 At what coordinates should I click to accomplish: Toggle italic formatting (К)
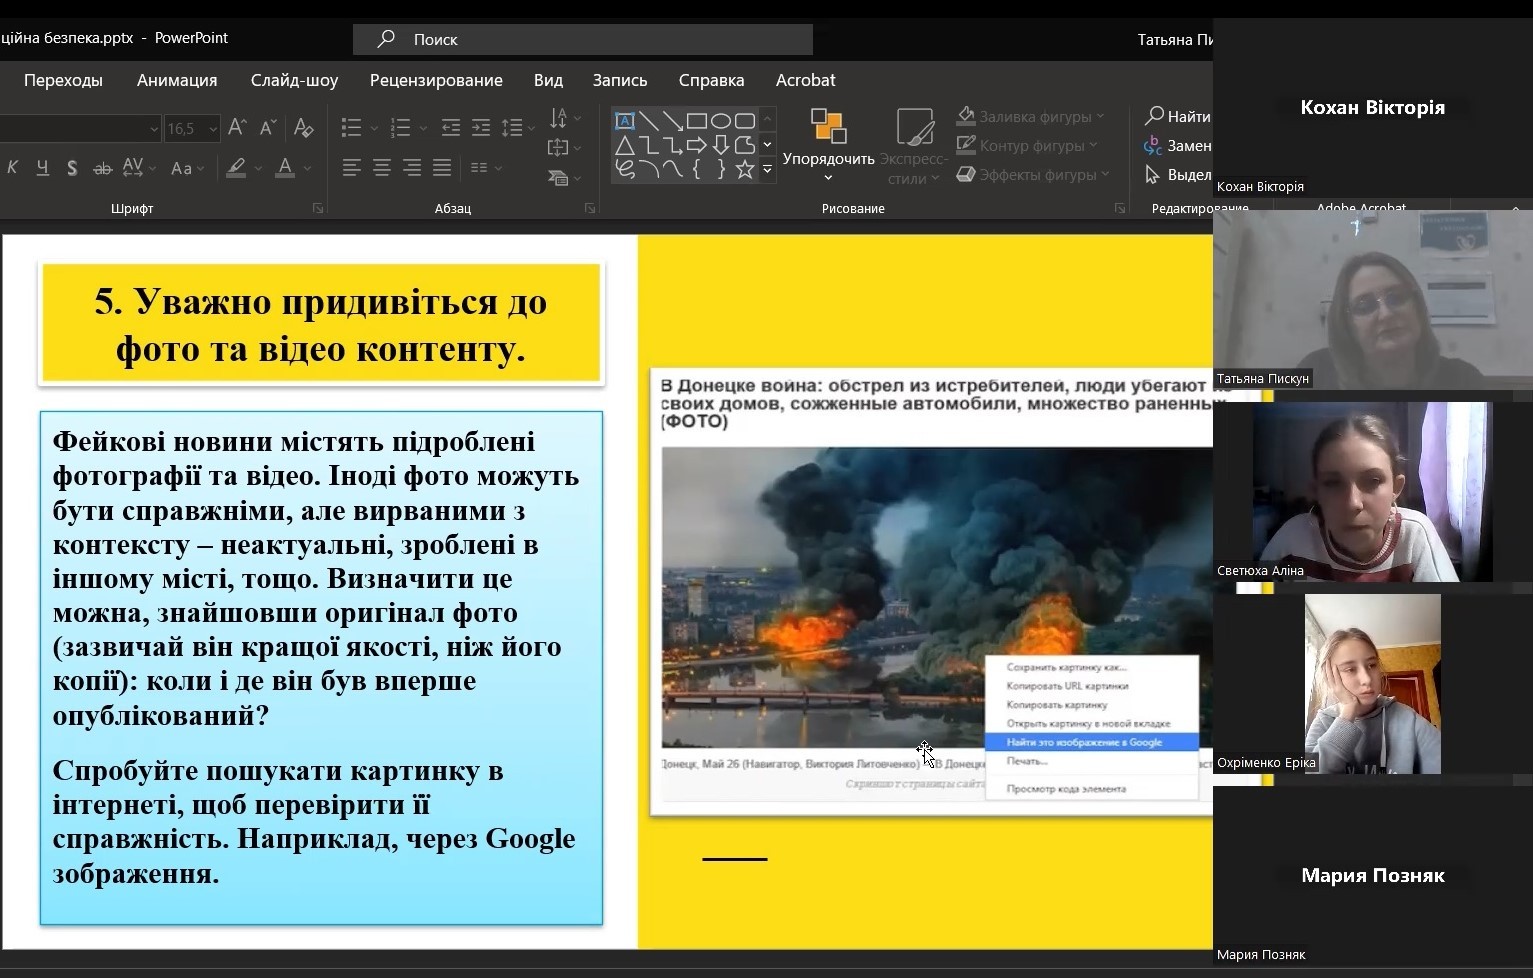coord(13,168)
